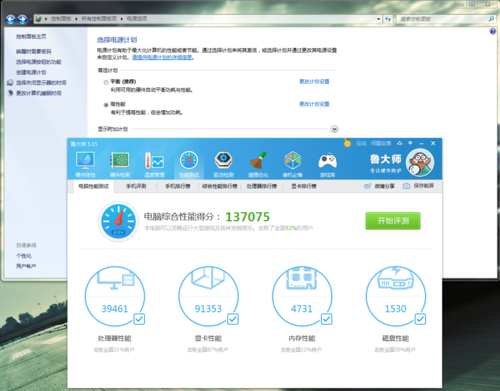
Task: Click the 保存截屏 camera screenshot icon
Action: [406, 186]
